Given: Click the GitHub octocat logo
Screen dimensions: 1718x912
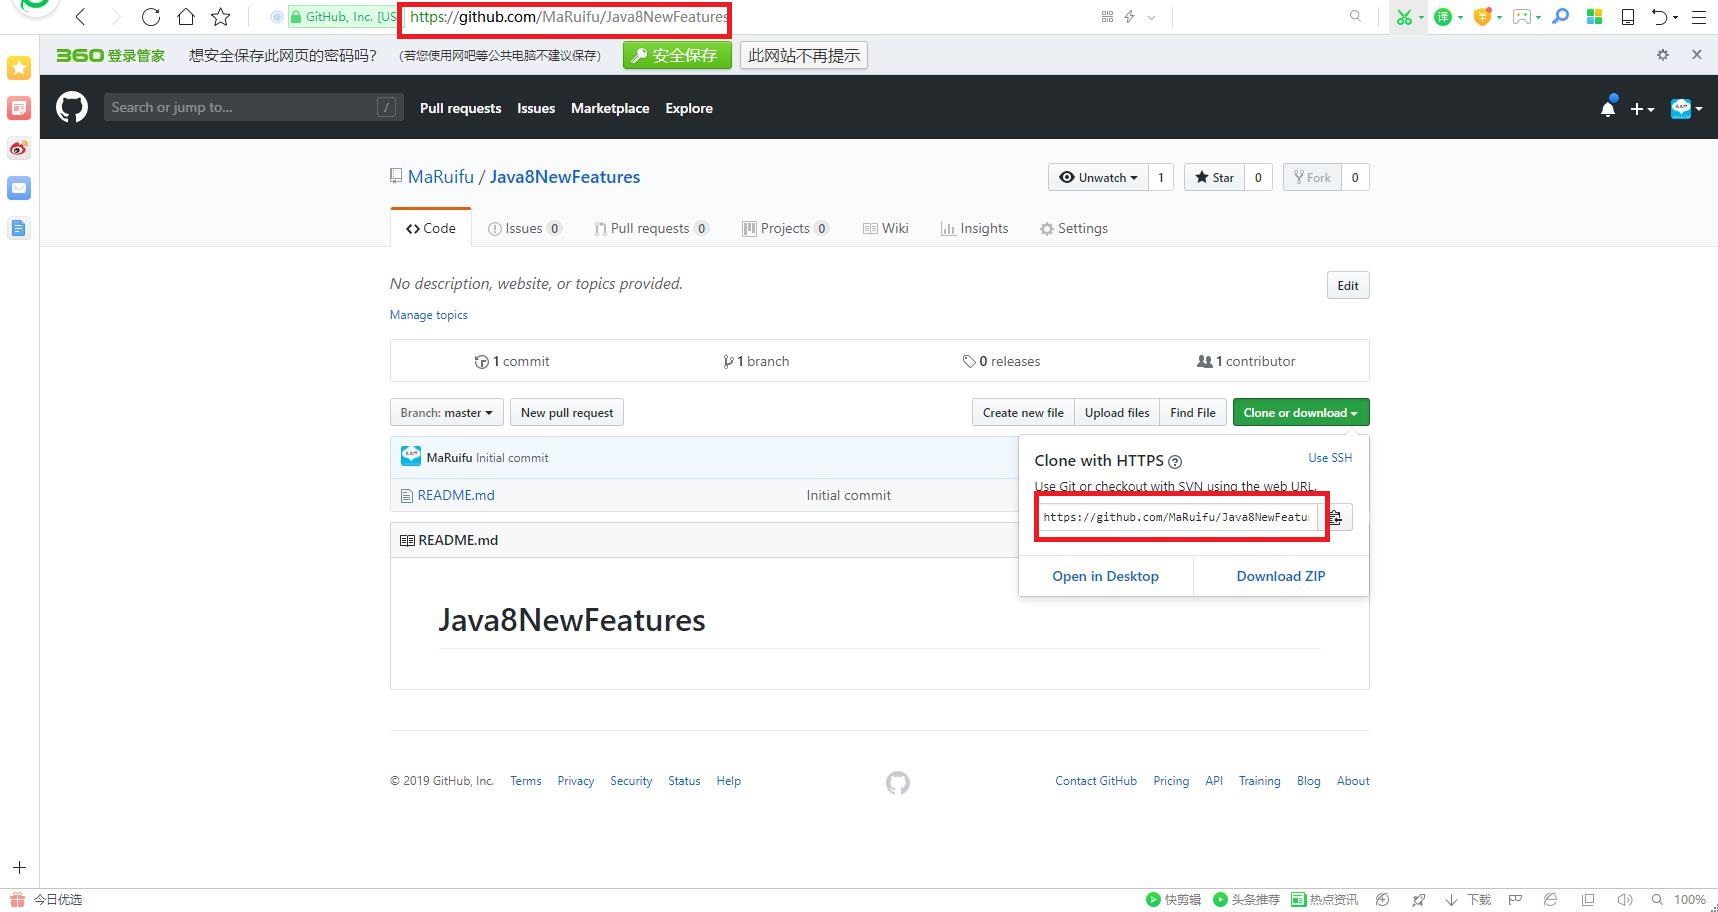Looking at the screenshot, I should coord(72,107).
